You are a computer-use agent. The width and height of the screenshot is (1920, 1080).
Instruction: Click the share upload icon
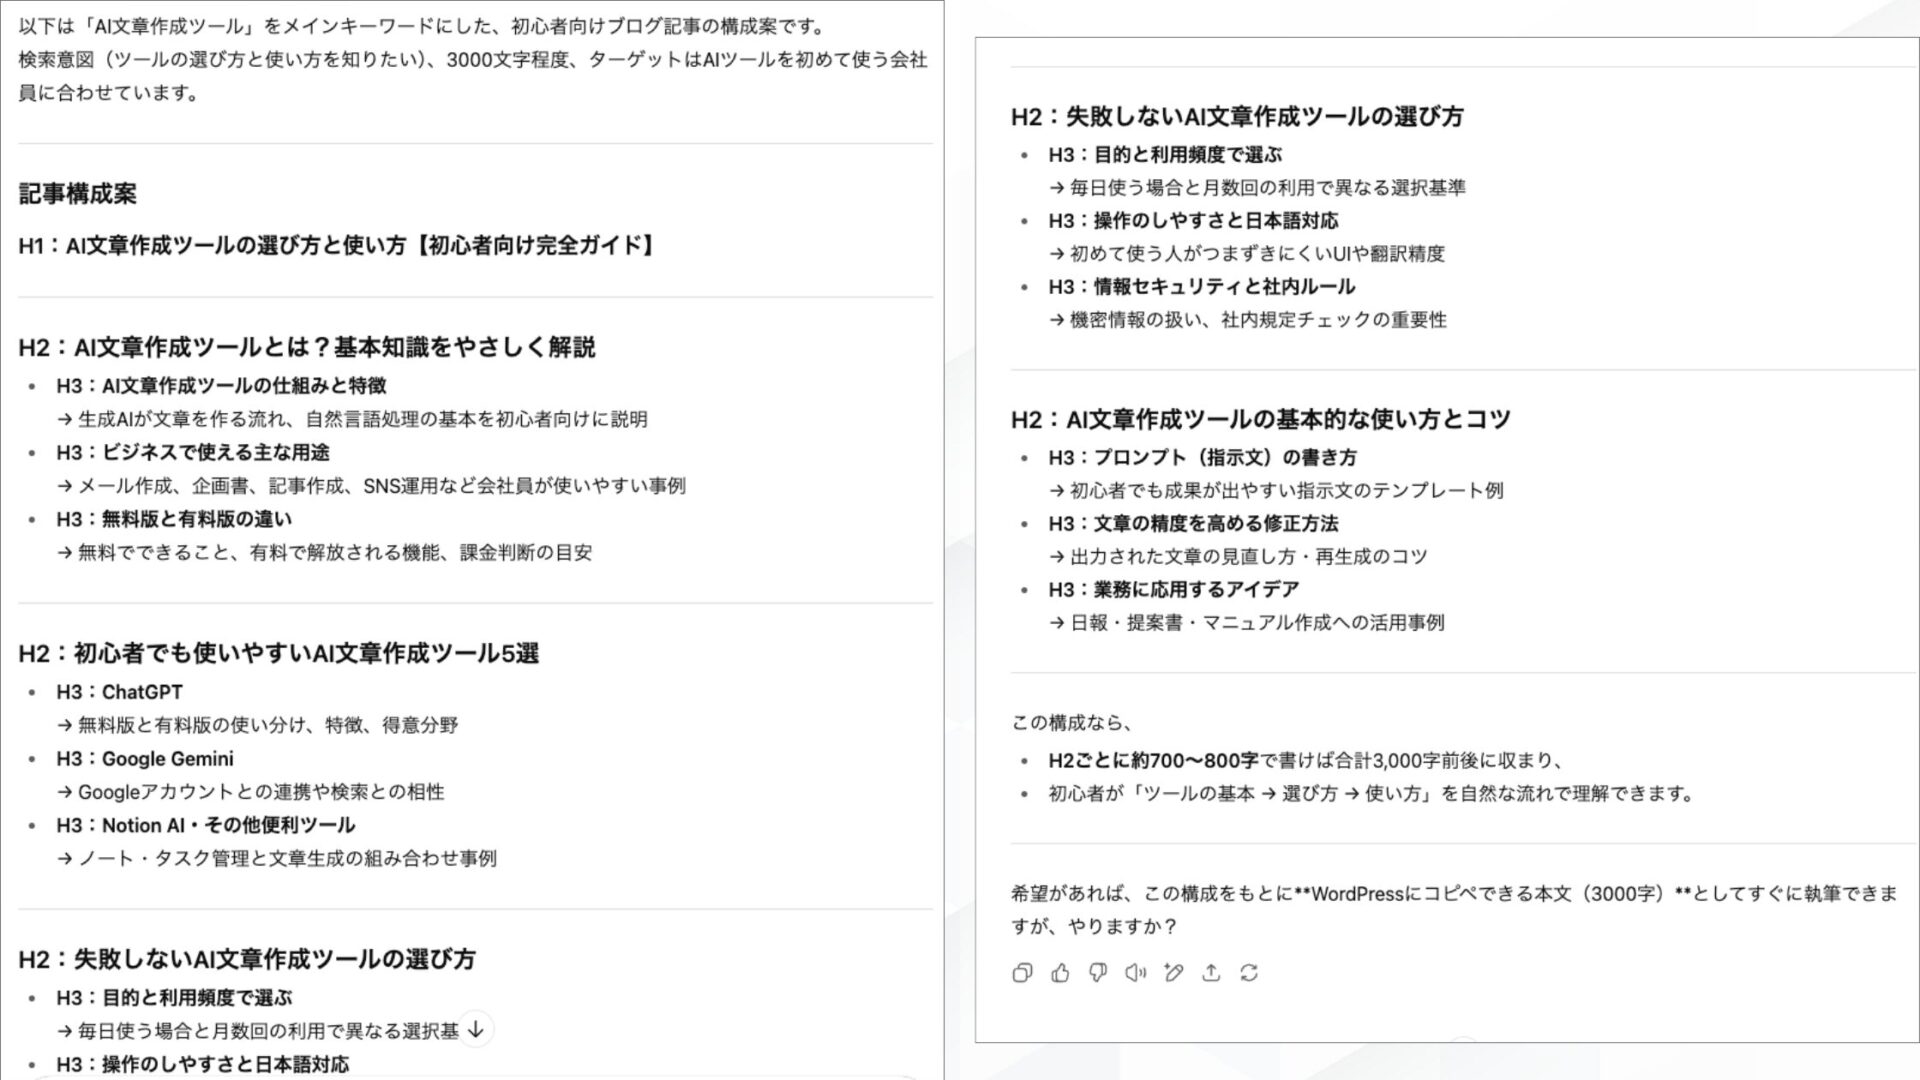click(x=1210, y=972)
